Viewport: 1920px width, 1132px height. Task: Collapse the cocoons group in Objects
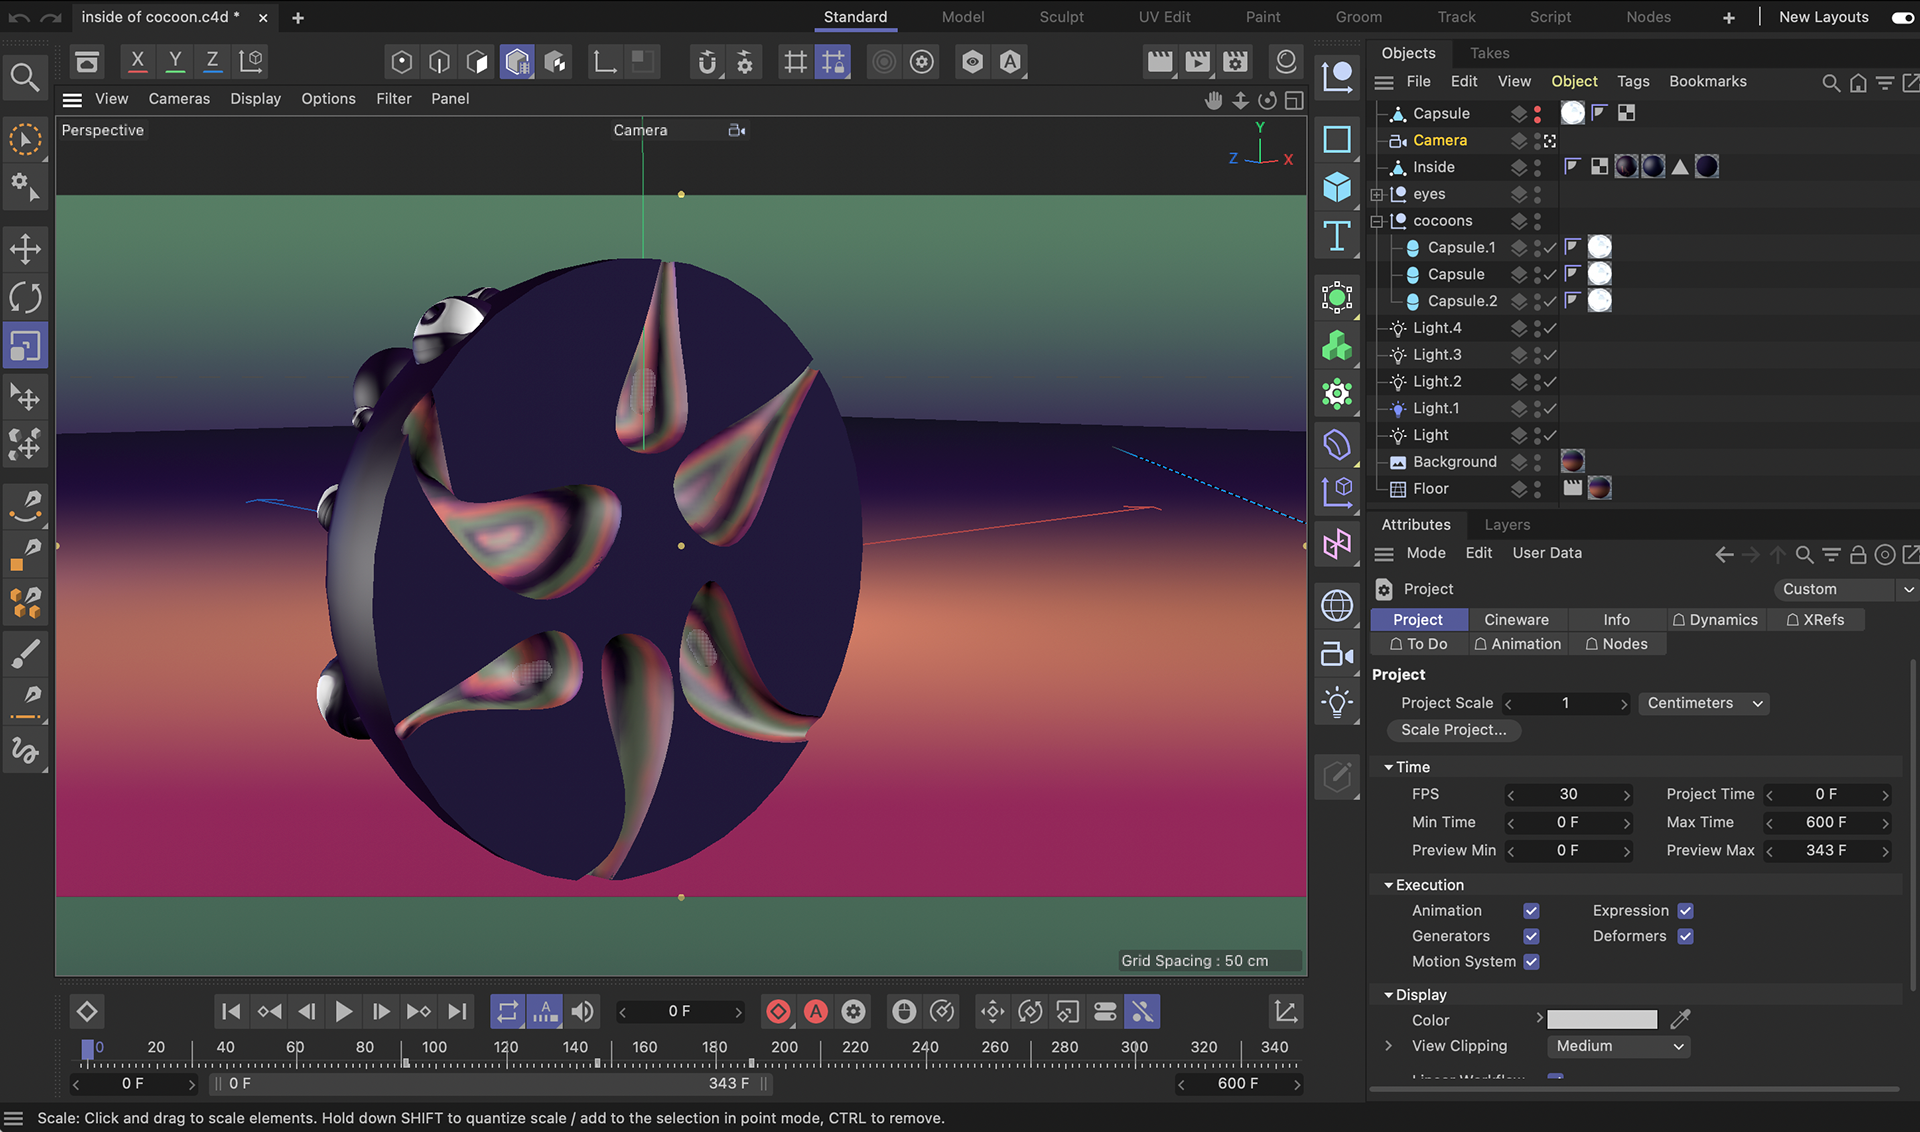1377,221
